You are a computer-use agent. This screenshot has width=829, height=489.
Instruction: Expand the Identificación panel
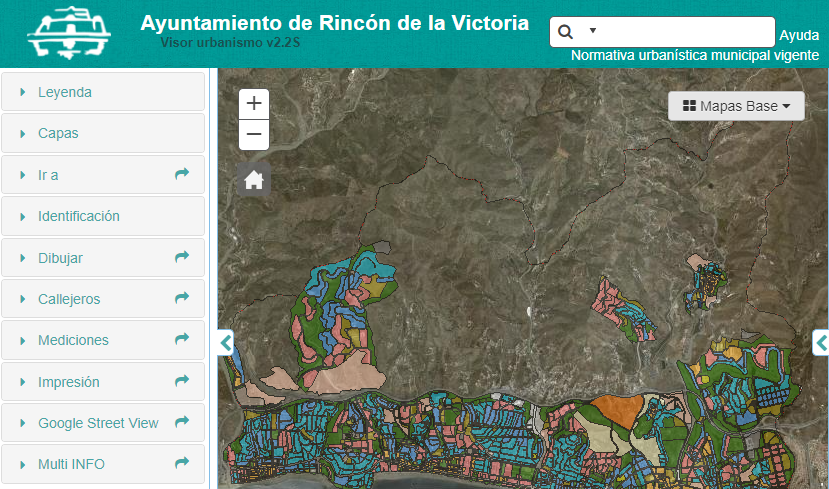point(103,216)
